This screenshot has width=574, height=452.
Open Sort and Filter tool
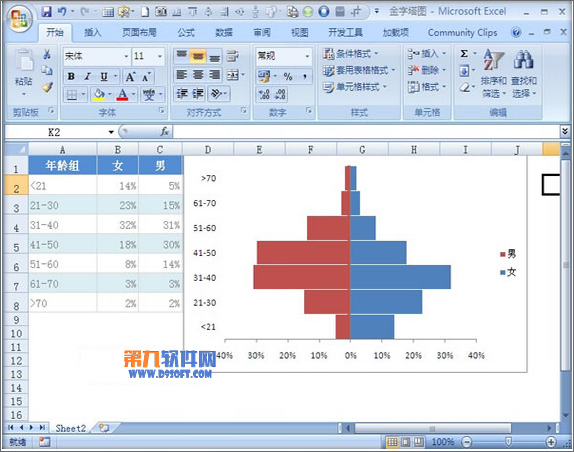point(493,73)
